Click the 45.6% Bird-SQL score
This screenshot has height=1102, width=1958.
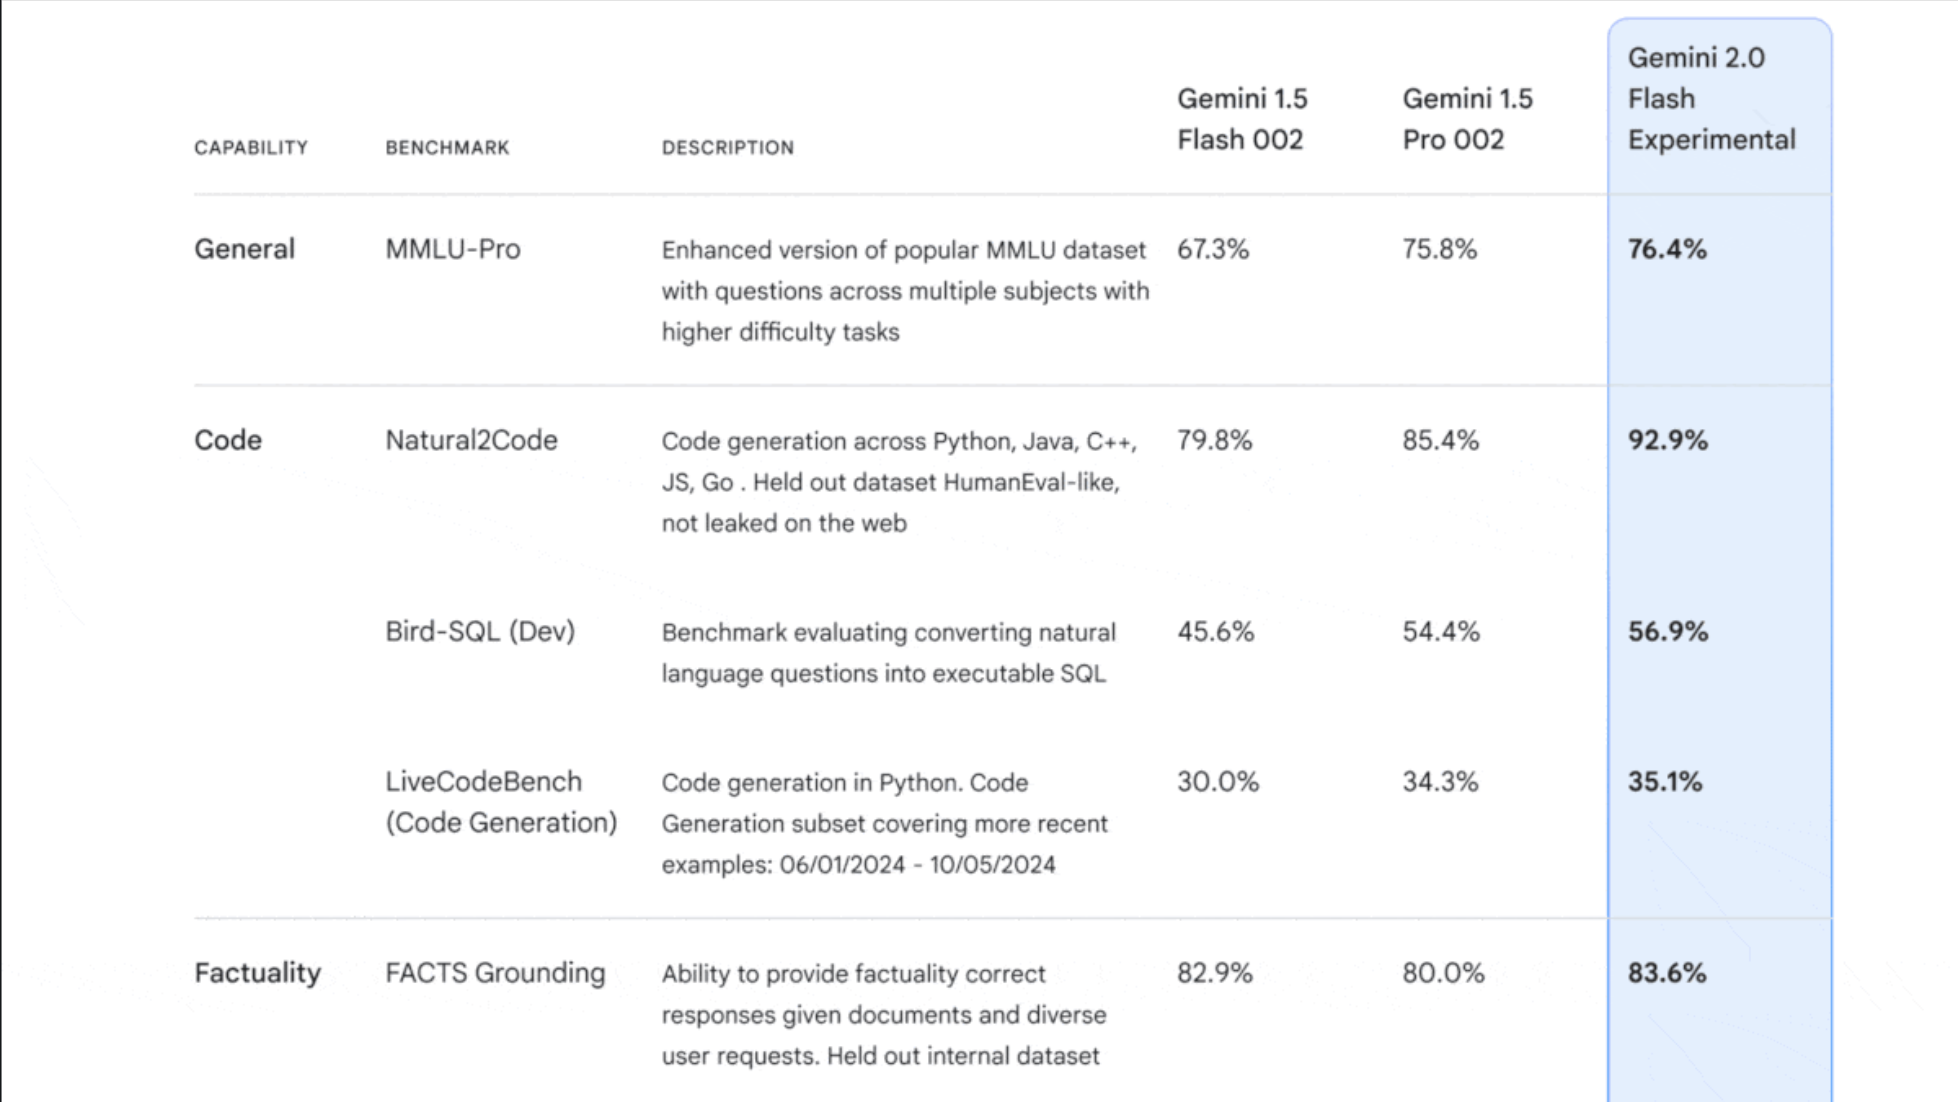(1215, 631)
